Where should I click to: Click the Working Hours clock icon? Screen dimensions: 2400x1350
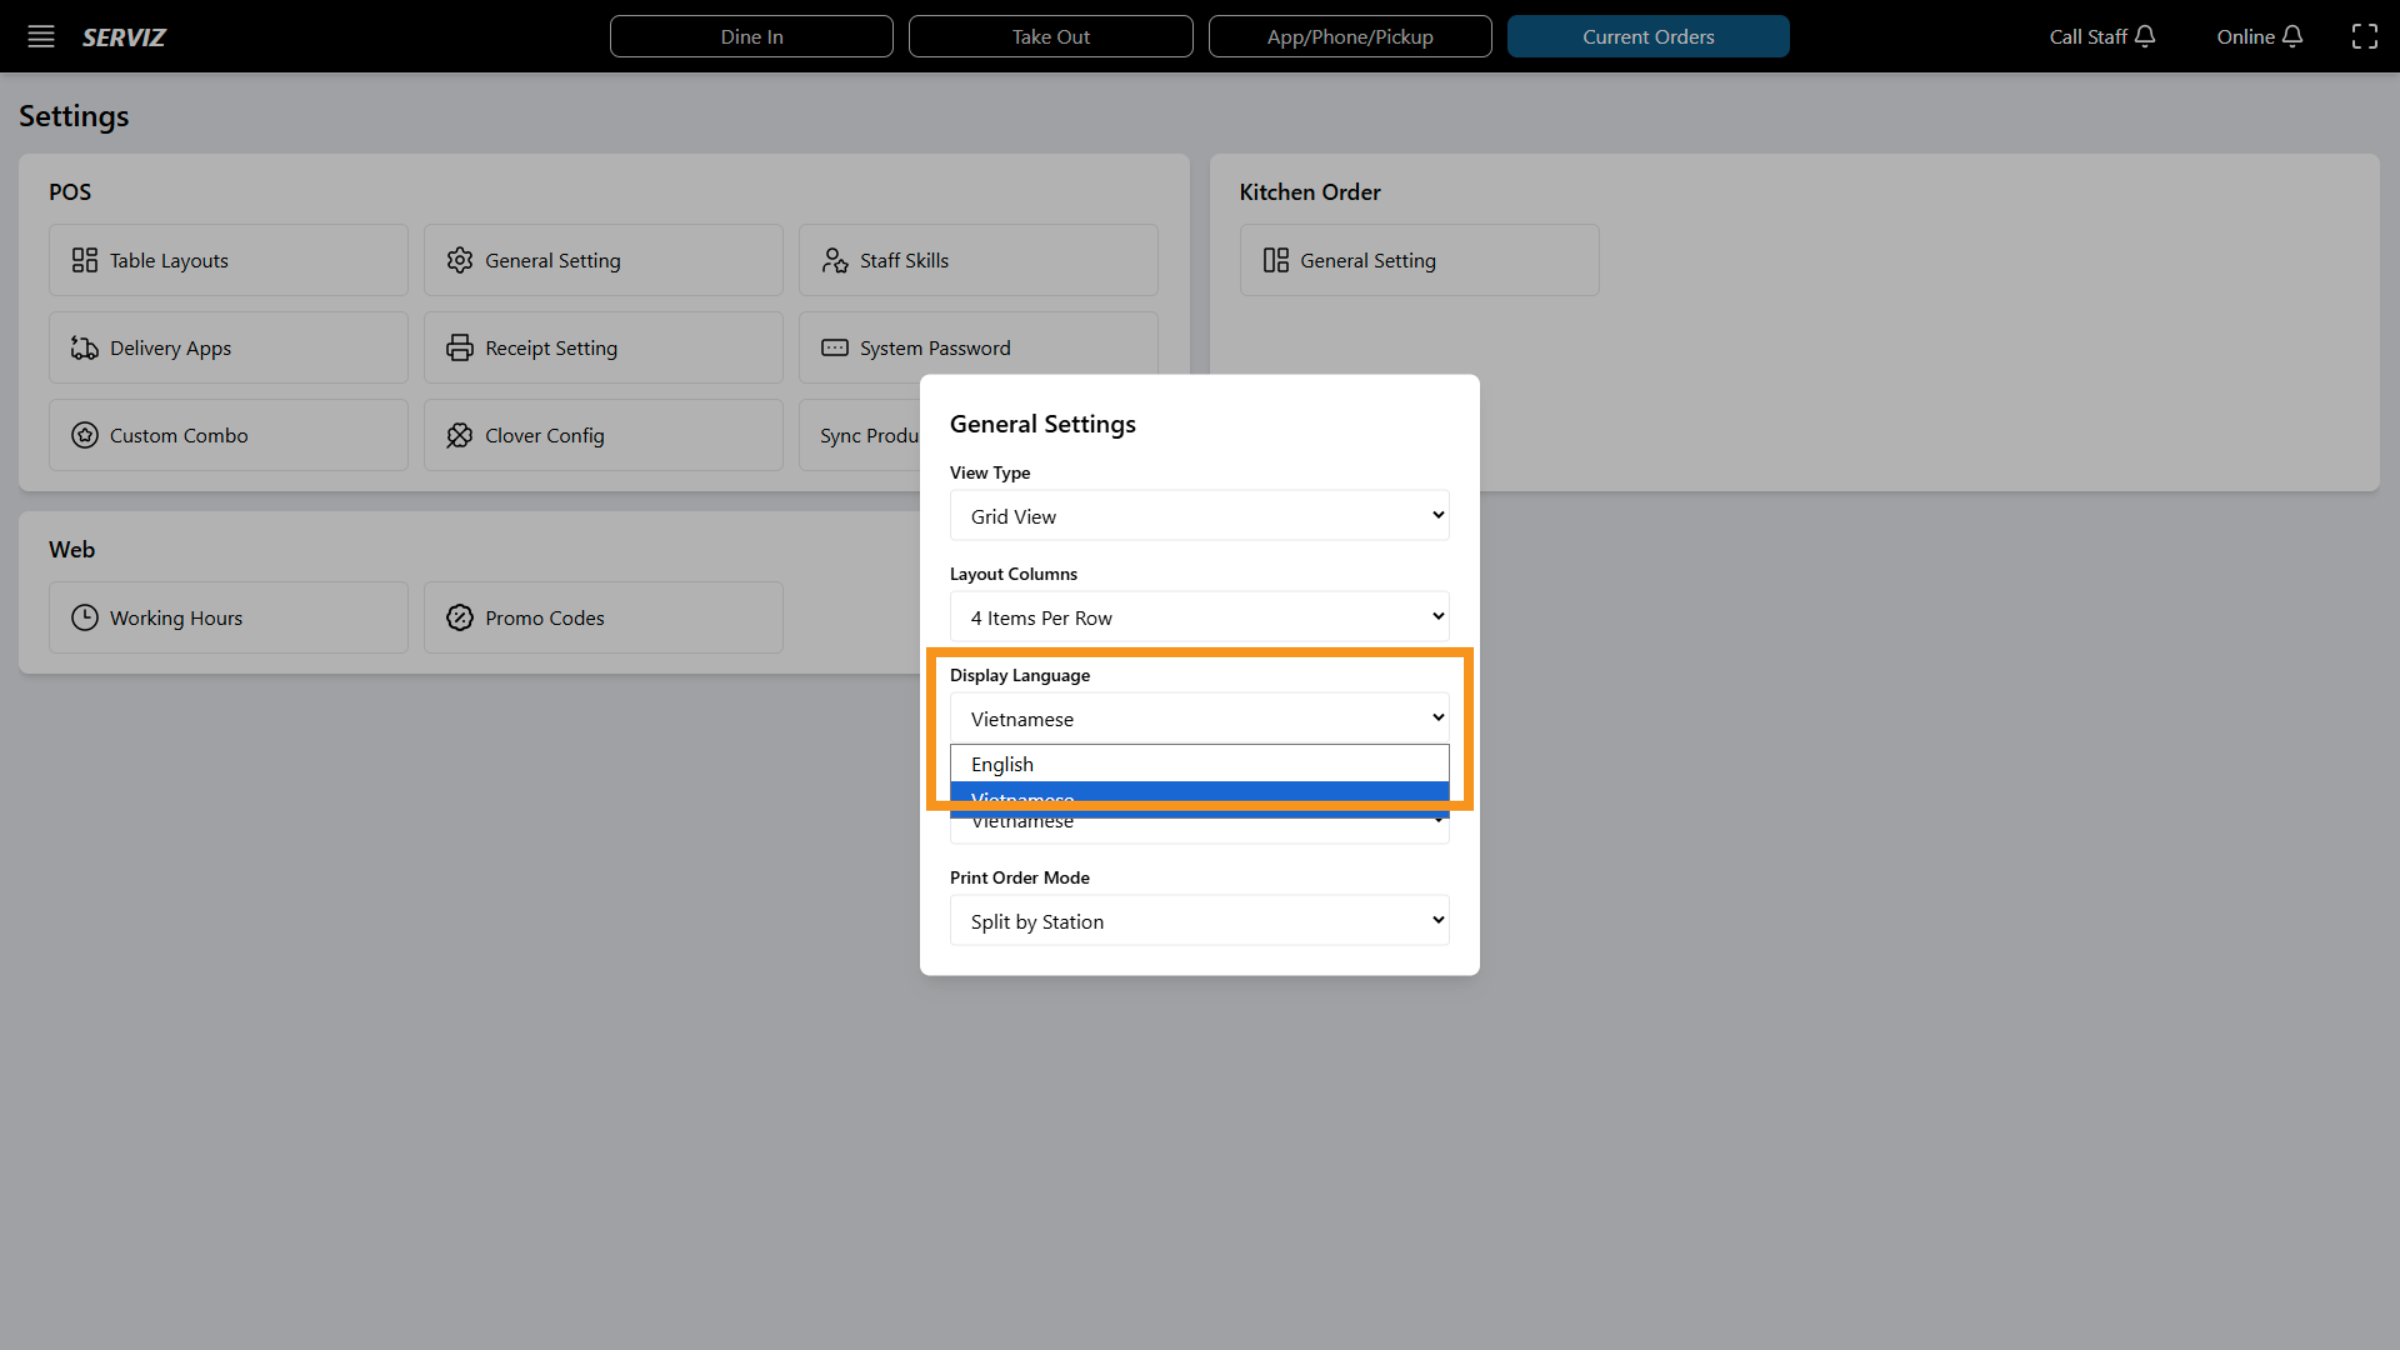(x=84, y=617)
